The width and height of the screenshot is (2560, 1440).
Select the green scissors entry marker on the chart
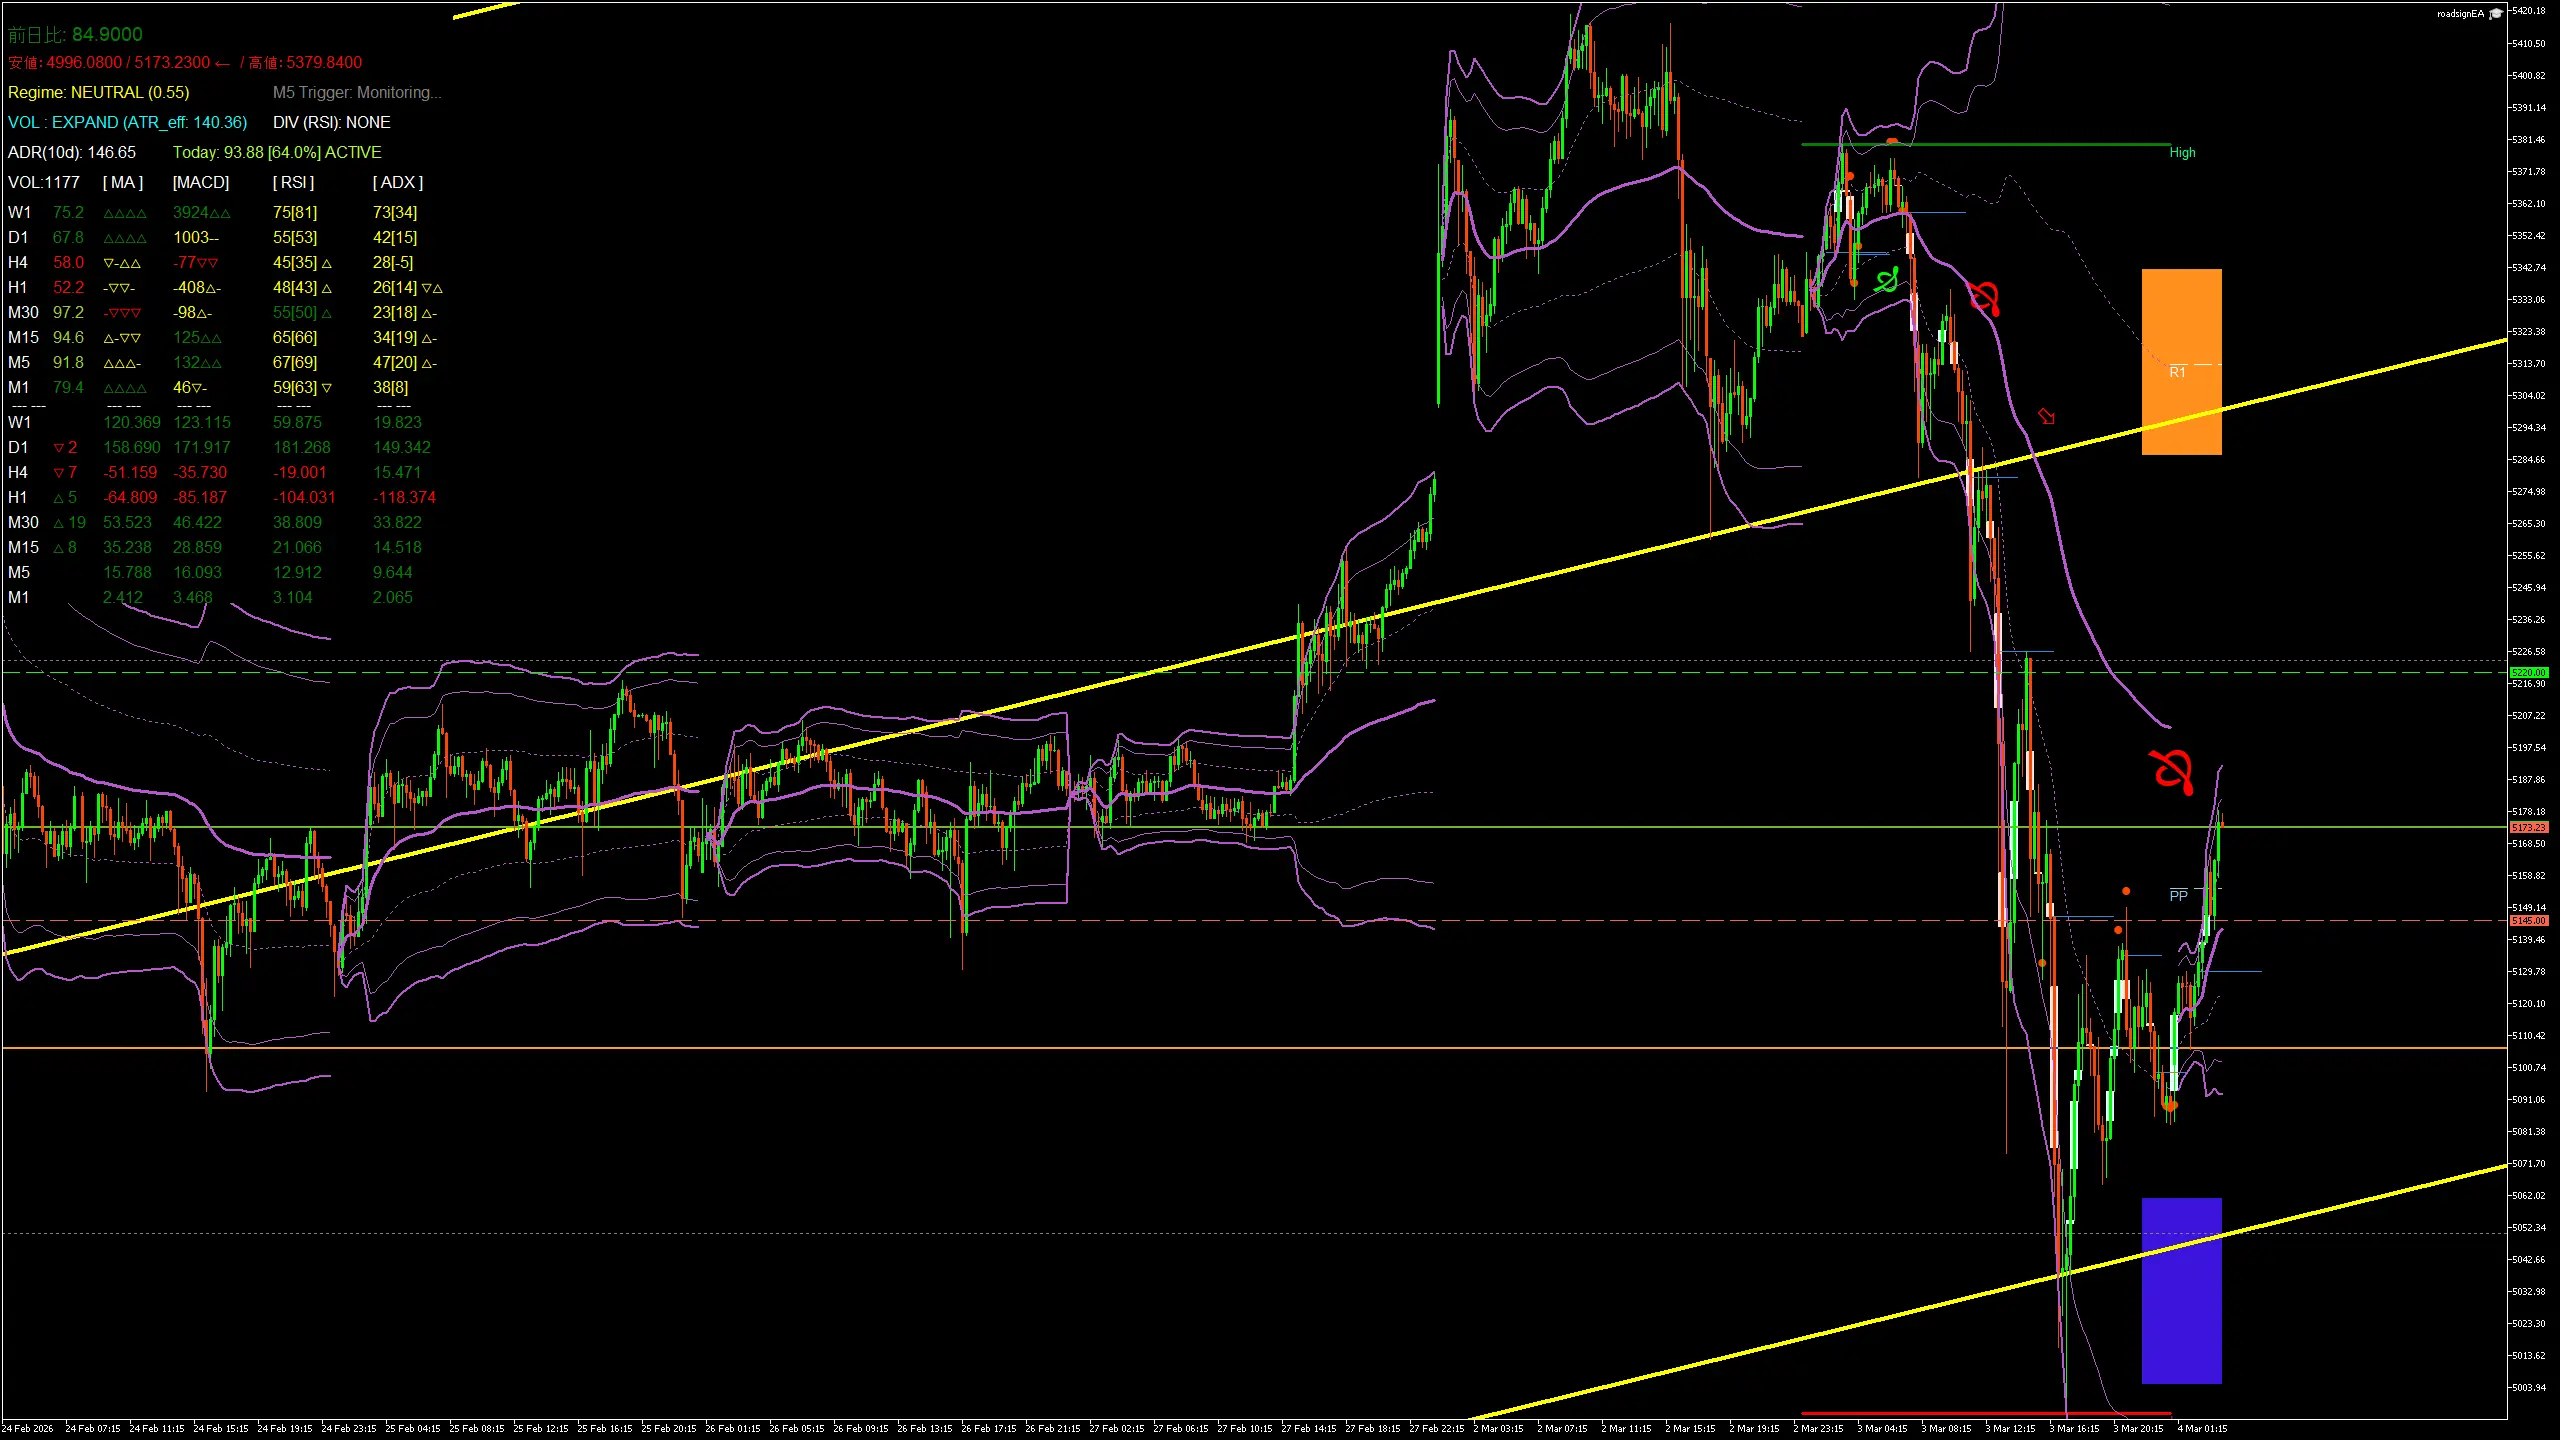tap(1888, 280)
